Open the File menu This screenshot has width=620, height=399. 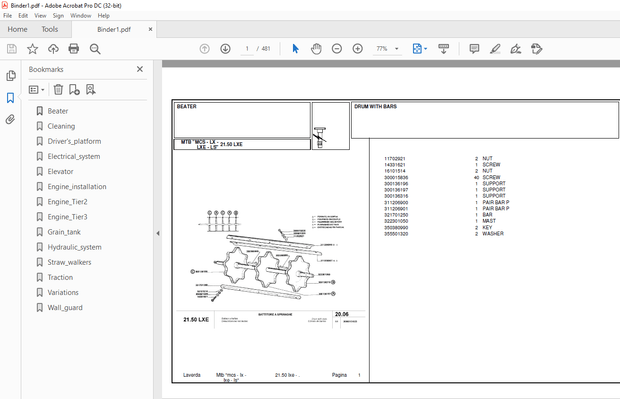8,16
